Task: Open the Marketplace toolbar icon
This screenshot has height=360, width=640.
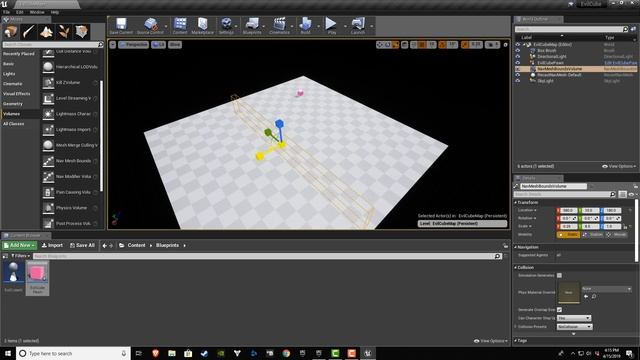Action: [202, 26]
